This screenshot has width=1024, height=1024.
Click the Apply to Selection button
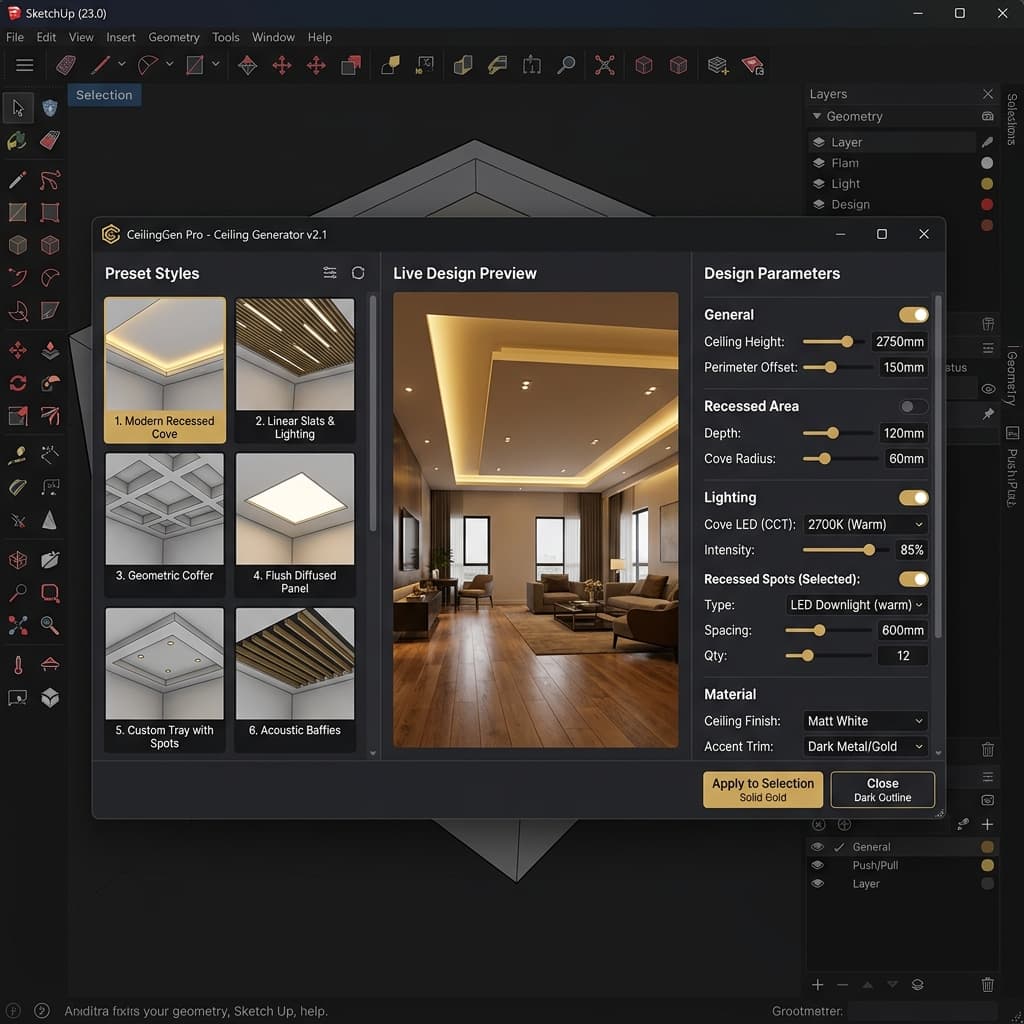(x=763, y=790)
